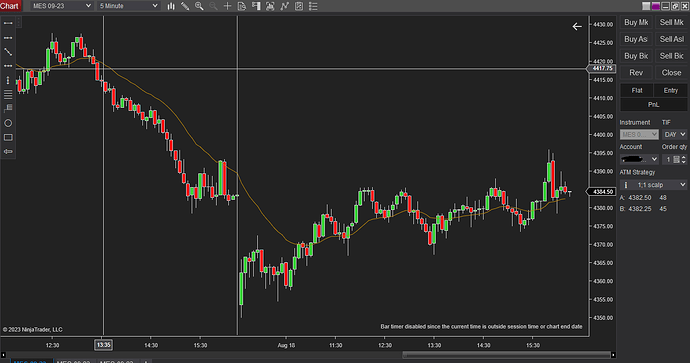Expand the MES 09-23 instrument dropdown
The width and height of the screenshot is (690, 363).
tap(62, 6)
